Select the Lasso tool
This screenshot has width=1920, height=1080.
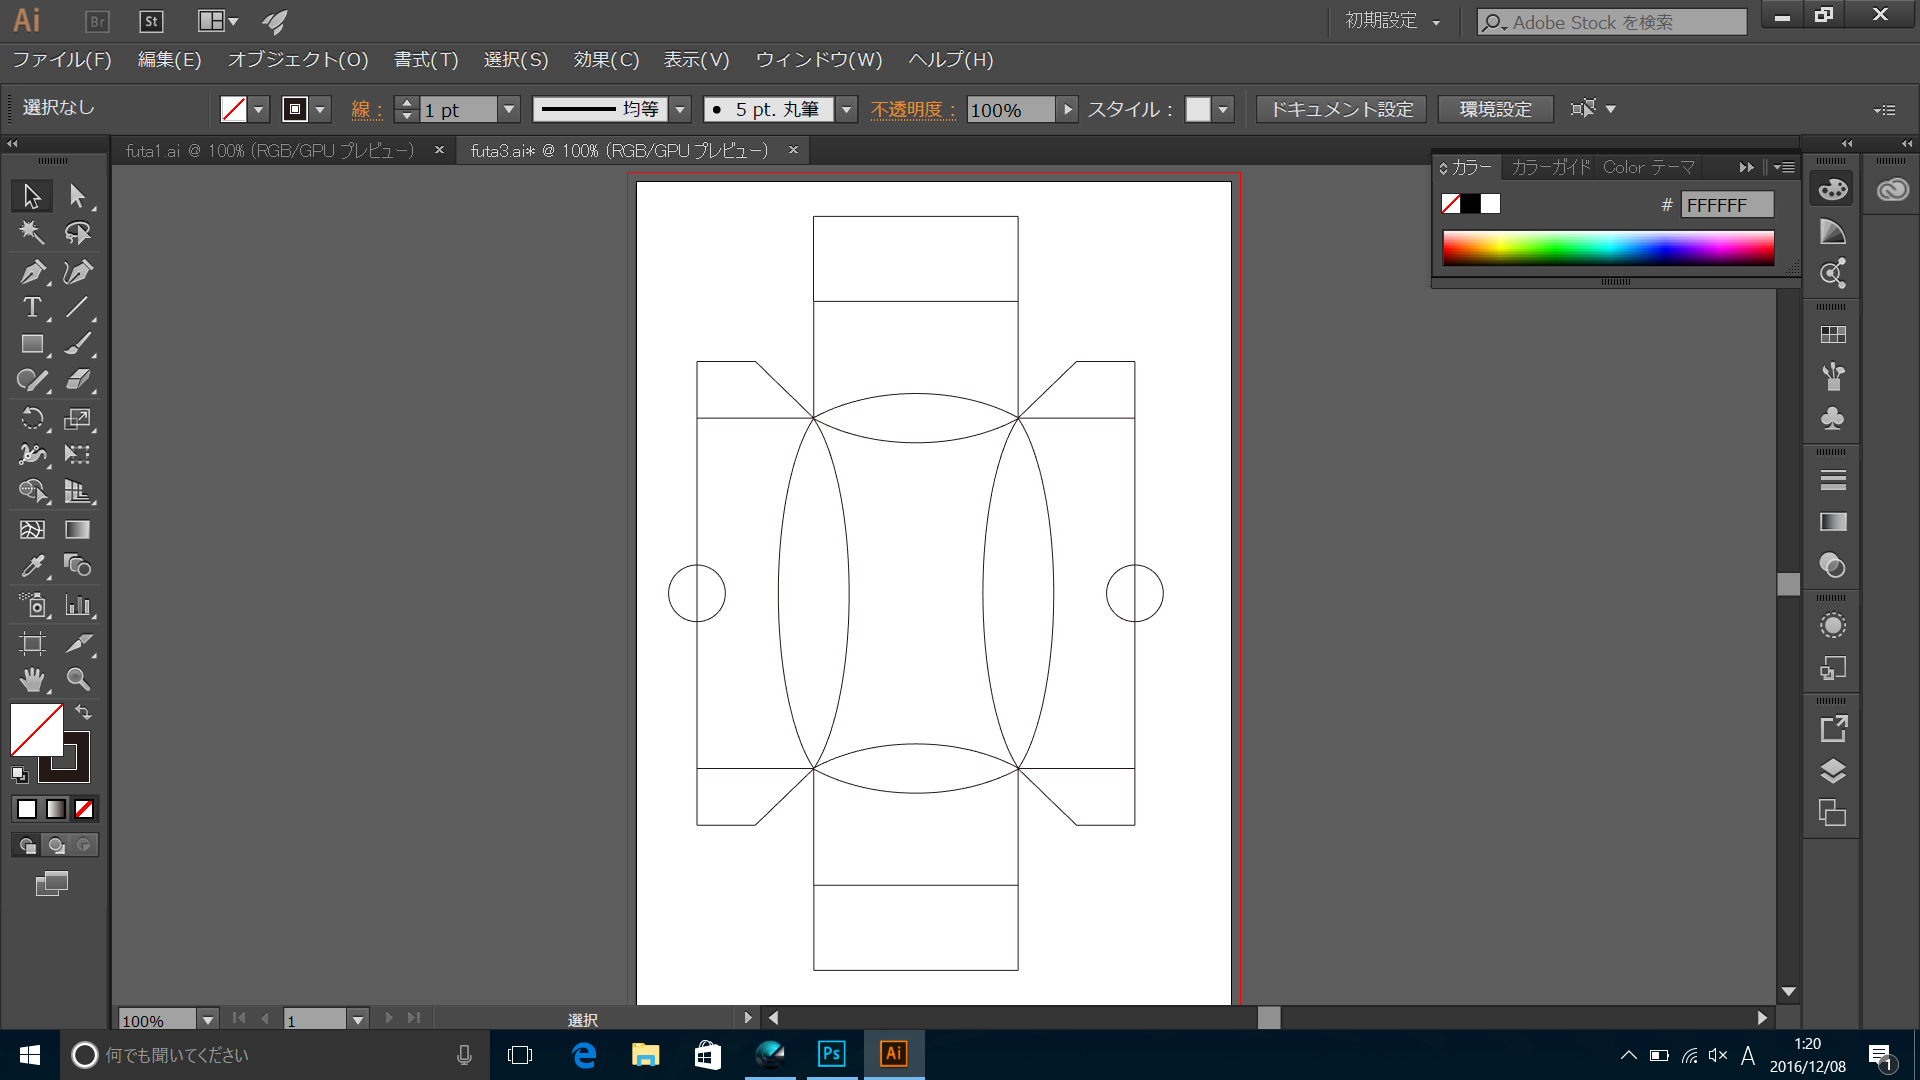[77, 232]
